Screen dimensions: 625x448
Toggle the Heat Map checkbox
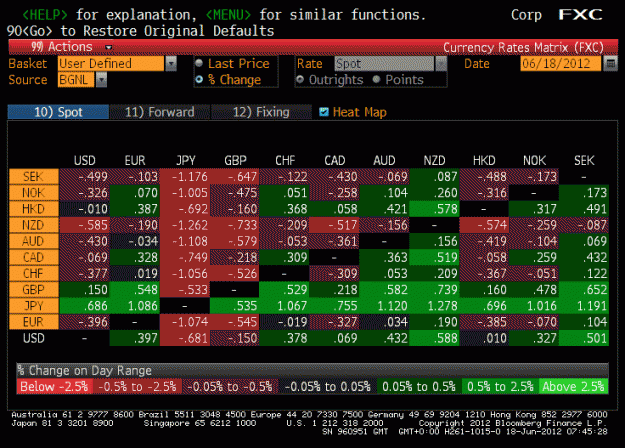(324, 112)
